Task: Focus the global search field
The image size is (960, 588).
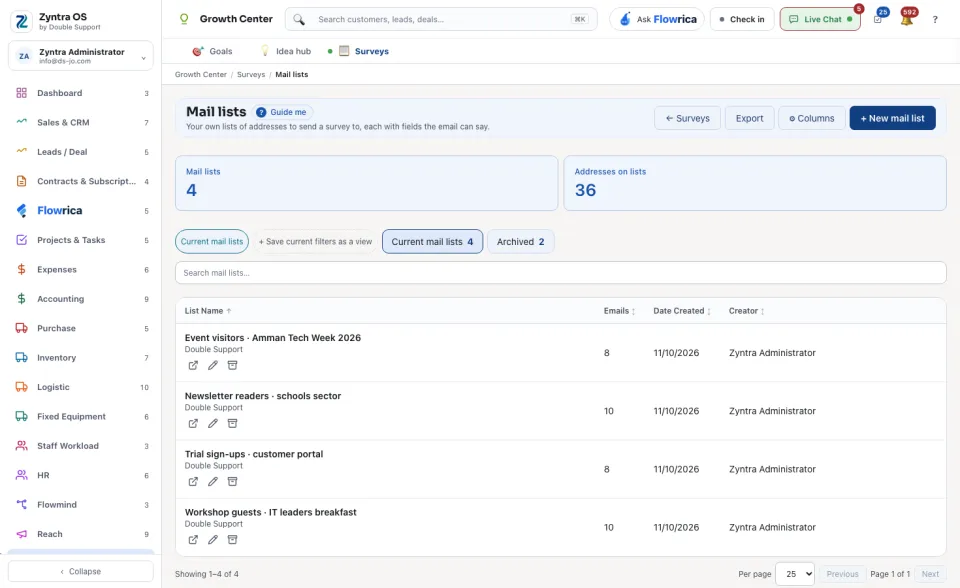Action: click(441, 20)
